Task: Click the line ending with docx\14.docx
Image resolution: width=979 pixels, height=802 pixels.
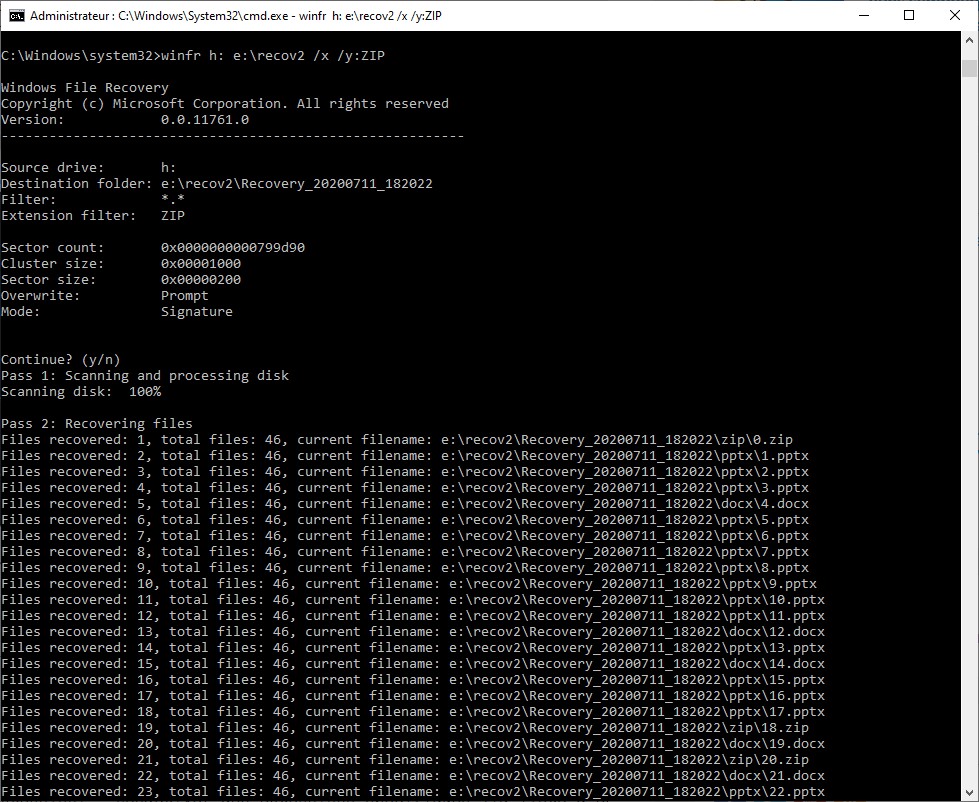Action: pyautogui.click(x=413, y=664)
